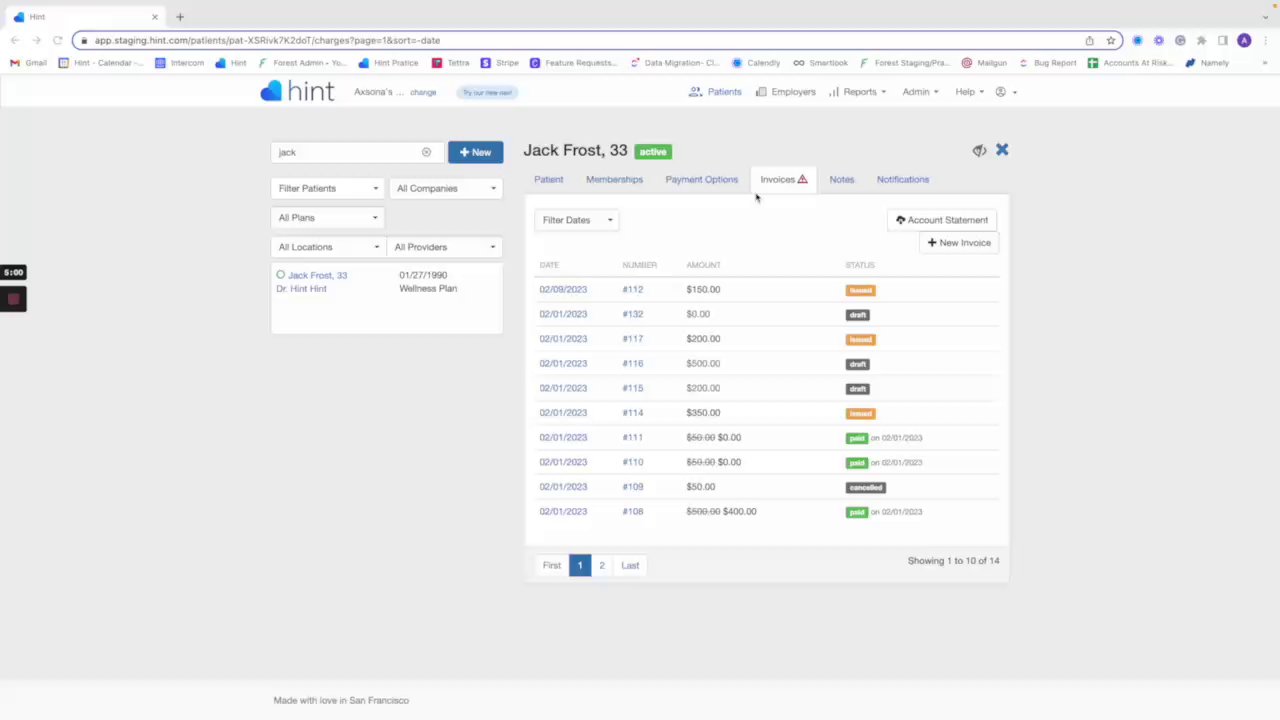Expand All Companies dropdown
This screenshot has height=720, width=1280.
click(x=446, y=188)
